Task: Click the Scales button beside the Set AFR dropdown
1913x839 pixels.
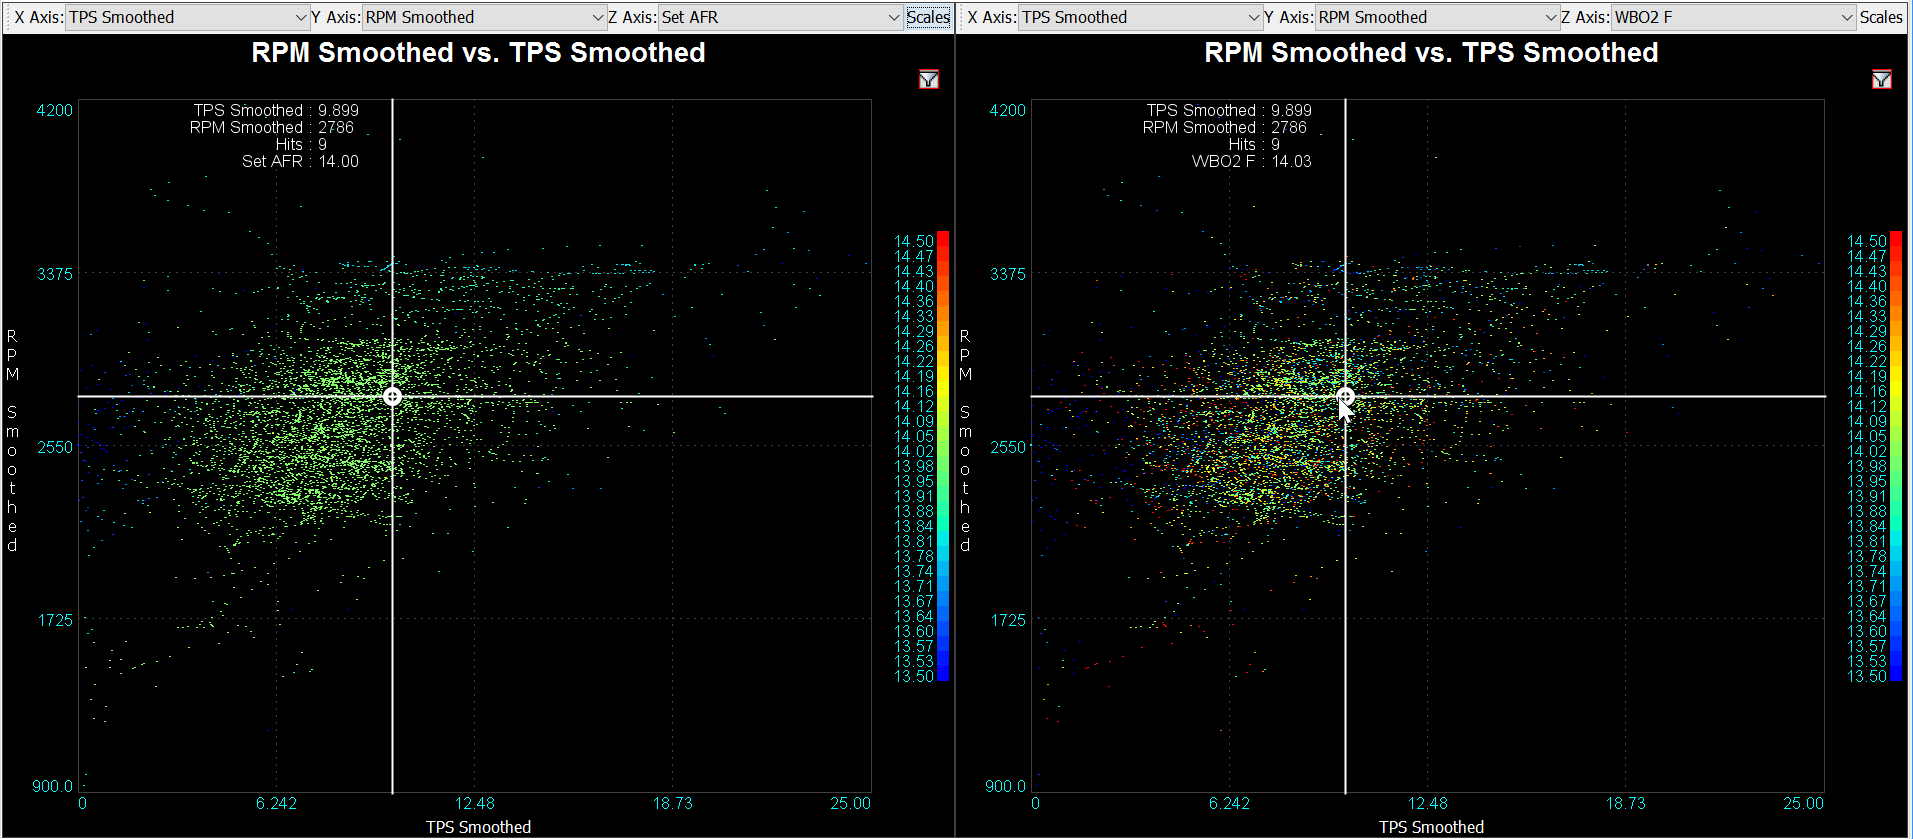Action: pyautogui.click(x=928, y=17)
